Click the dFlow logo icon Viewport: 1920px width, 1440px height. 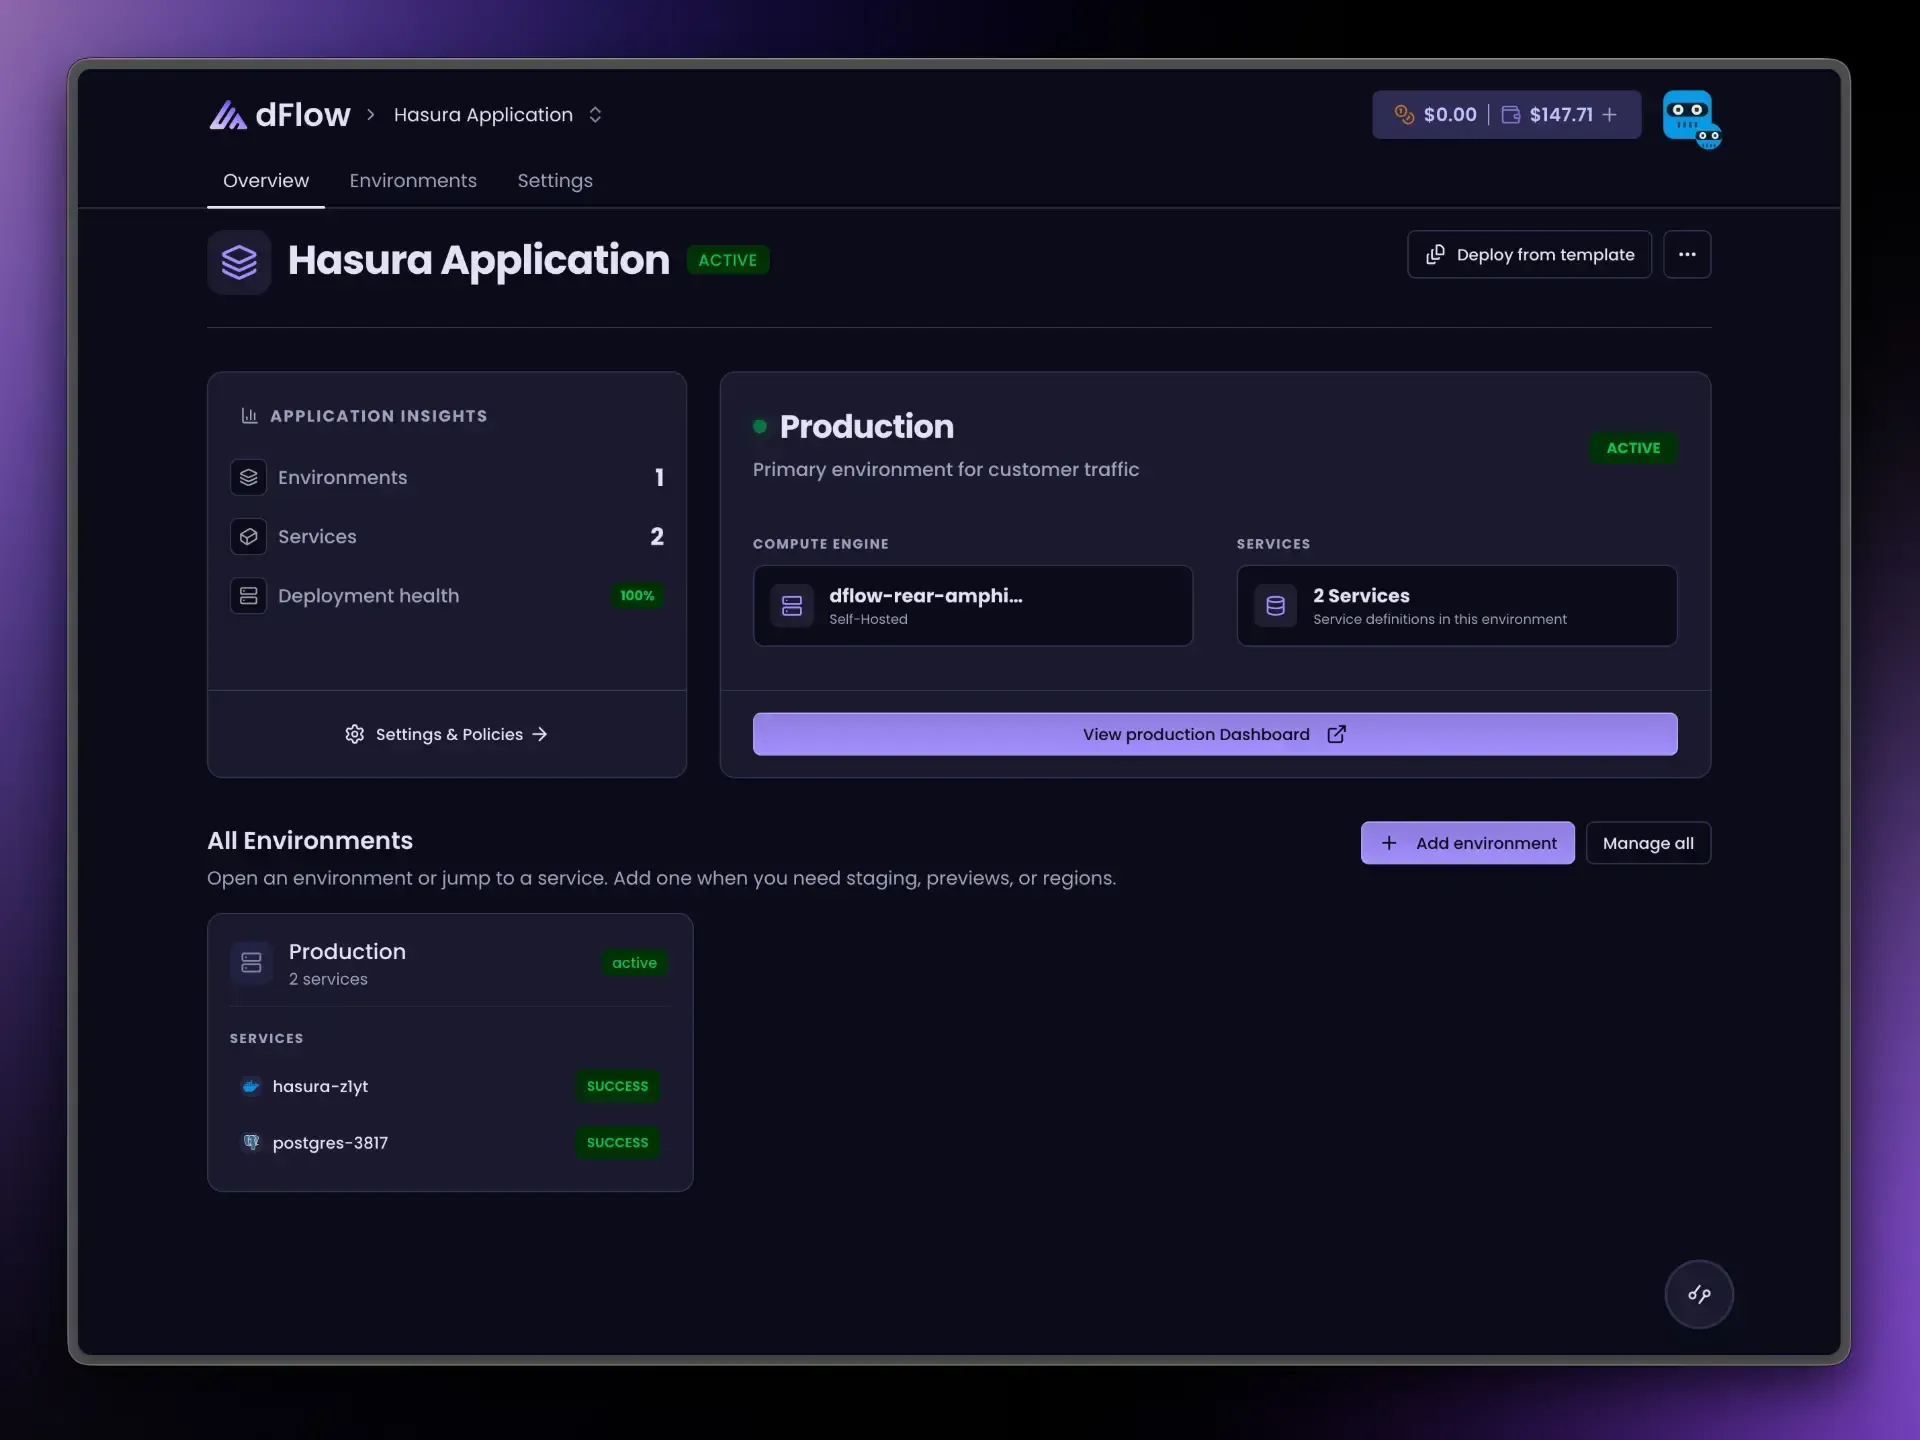tap(228, 115)
